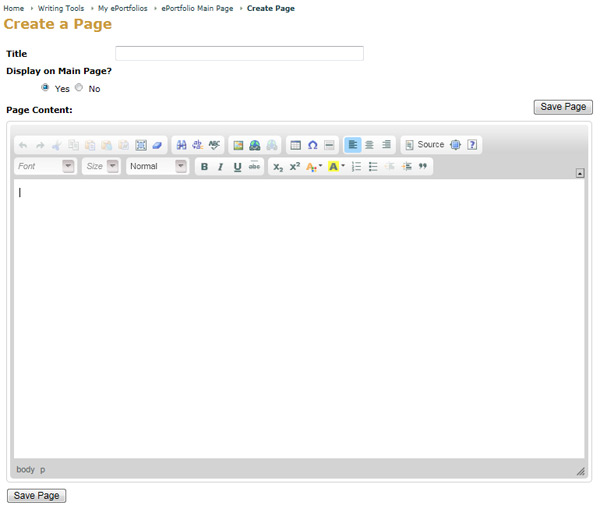Maximize the editor with the maximize icon

(x=455, y=145)
